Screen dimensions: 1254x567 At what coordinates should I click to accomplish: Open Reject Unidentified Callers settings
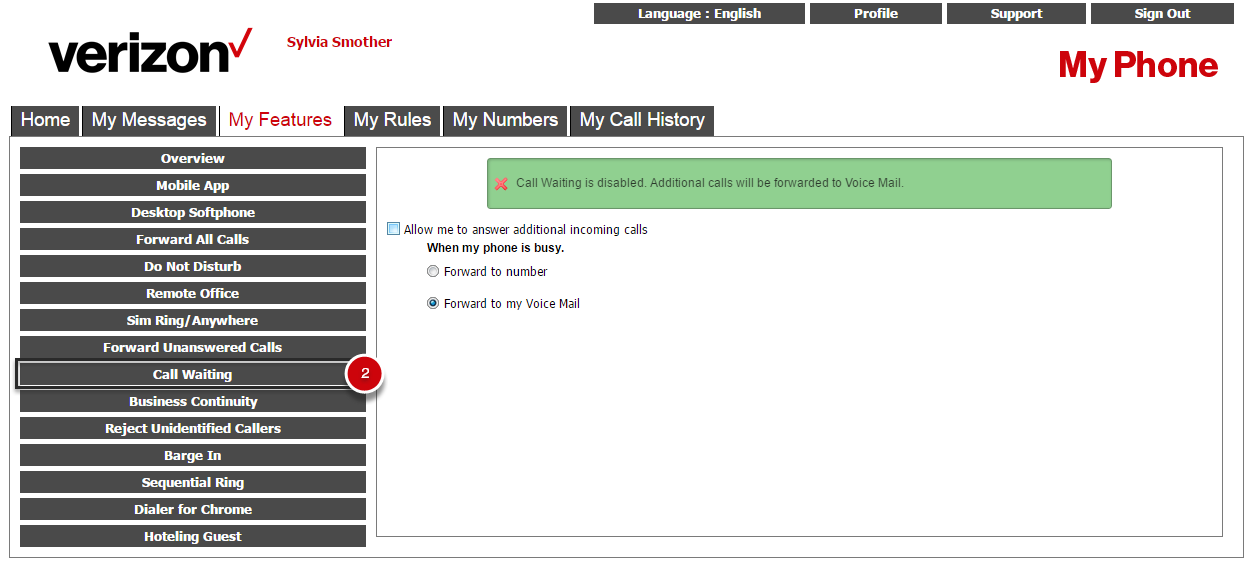[x=193, y=428]
